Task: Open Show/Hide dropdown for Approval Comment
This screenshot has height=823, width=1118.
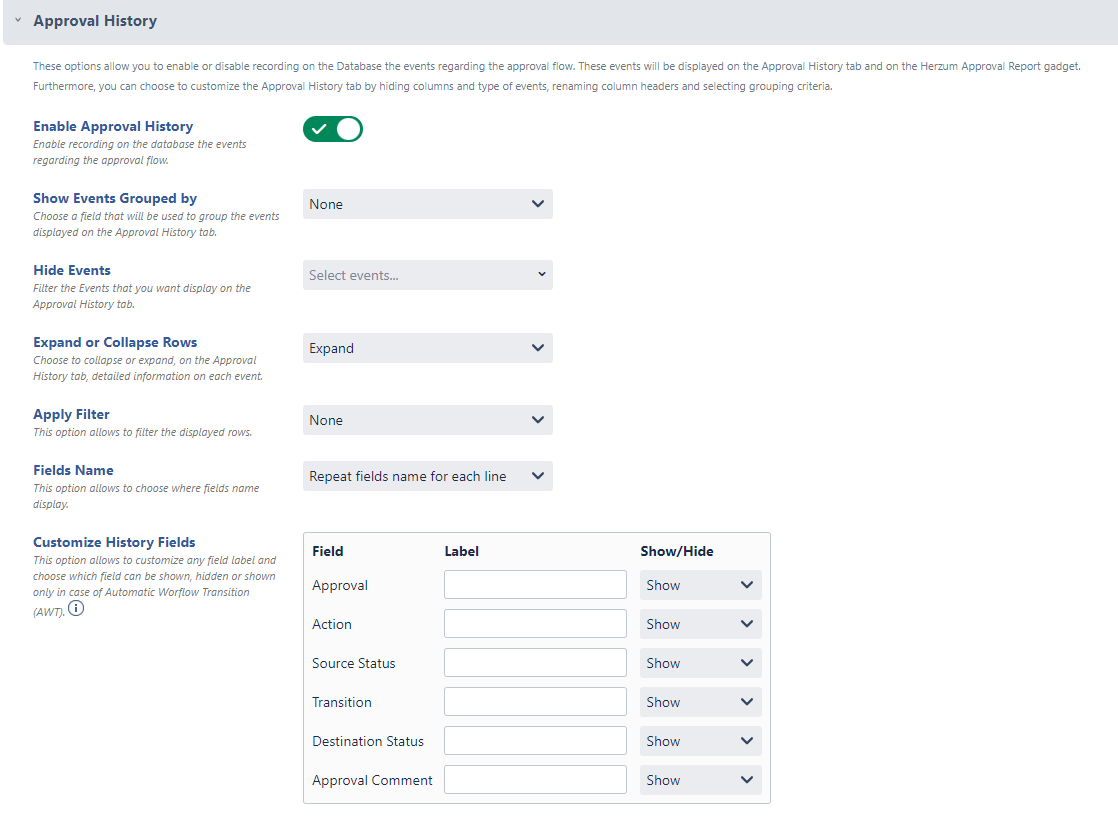Action: [x=701, y=779]
